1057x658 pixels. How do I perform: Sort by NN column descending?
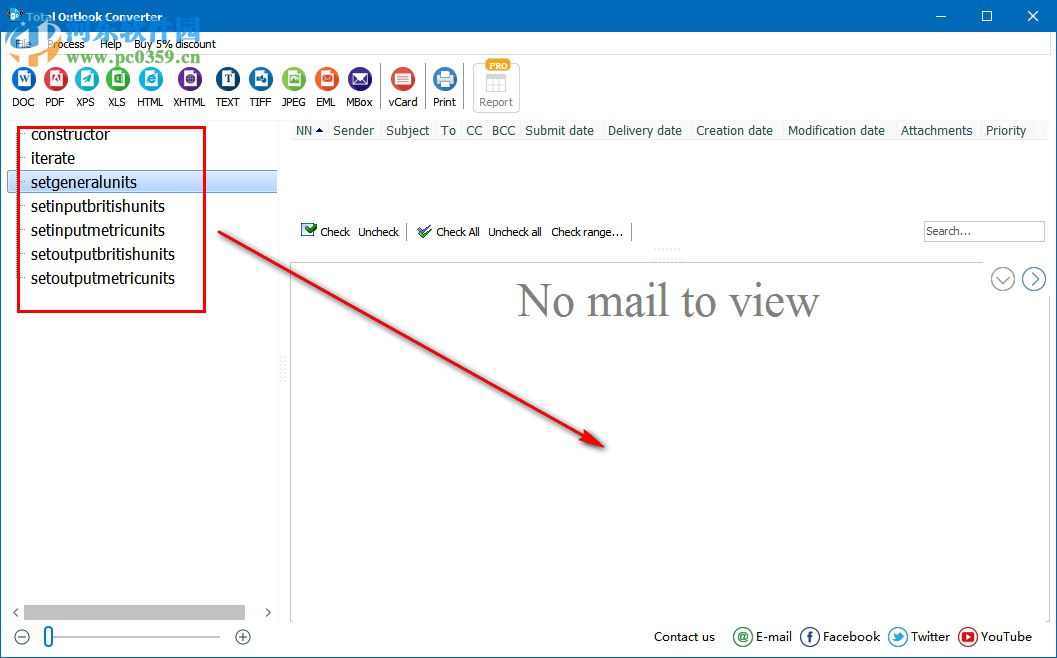click(304, 130)
